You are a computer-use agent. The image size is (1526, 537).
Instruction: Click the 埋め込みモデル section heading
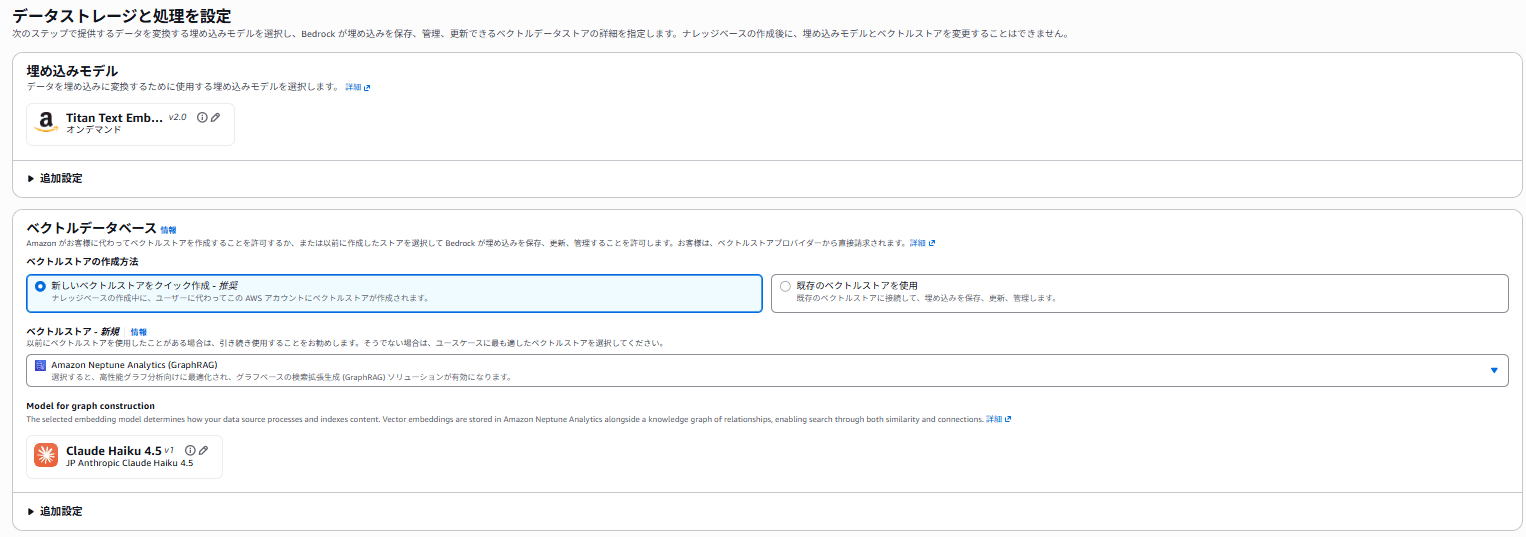pos(72,71)
